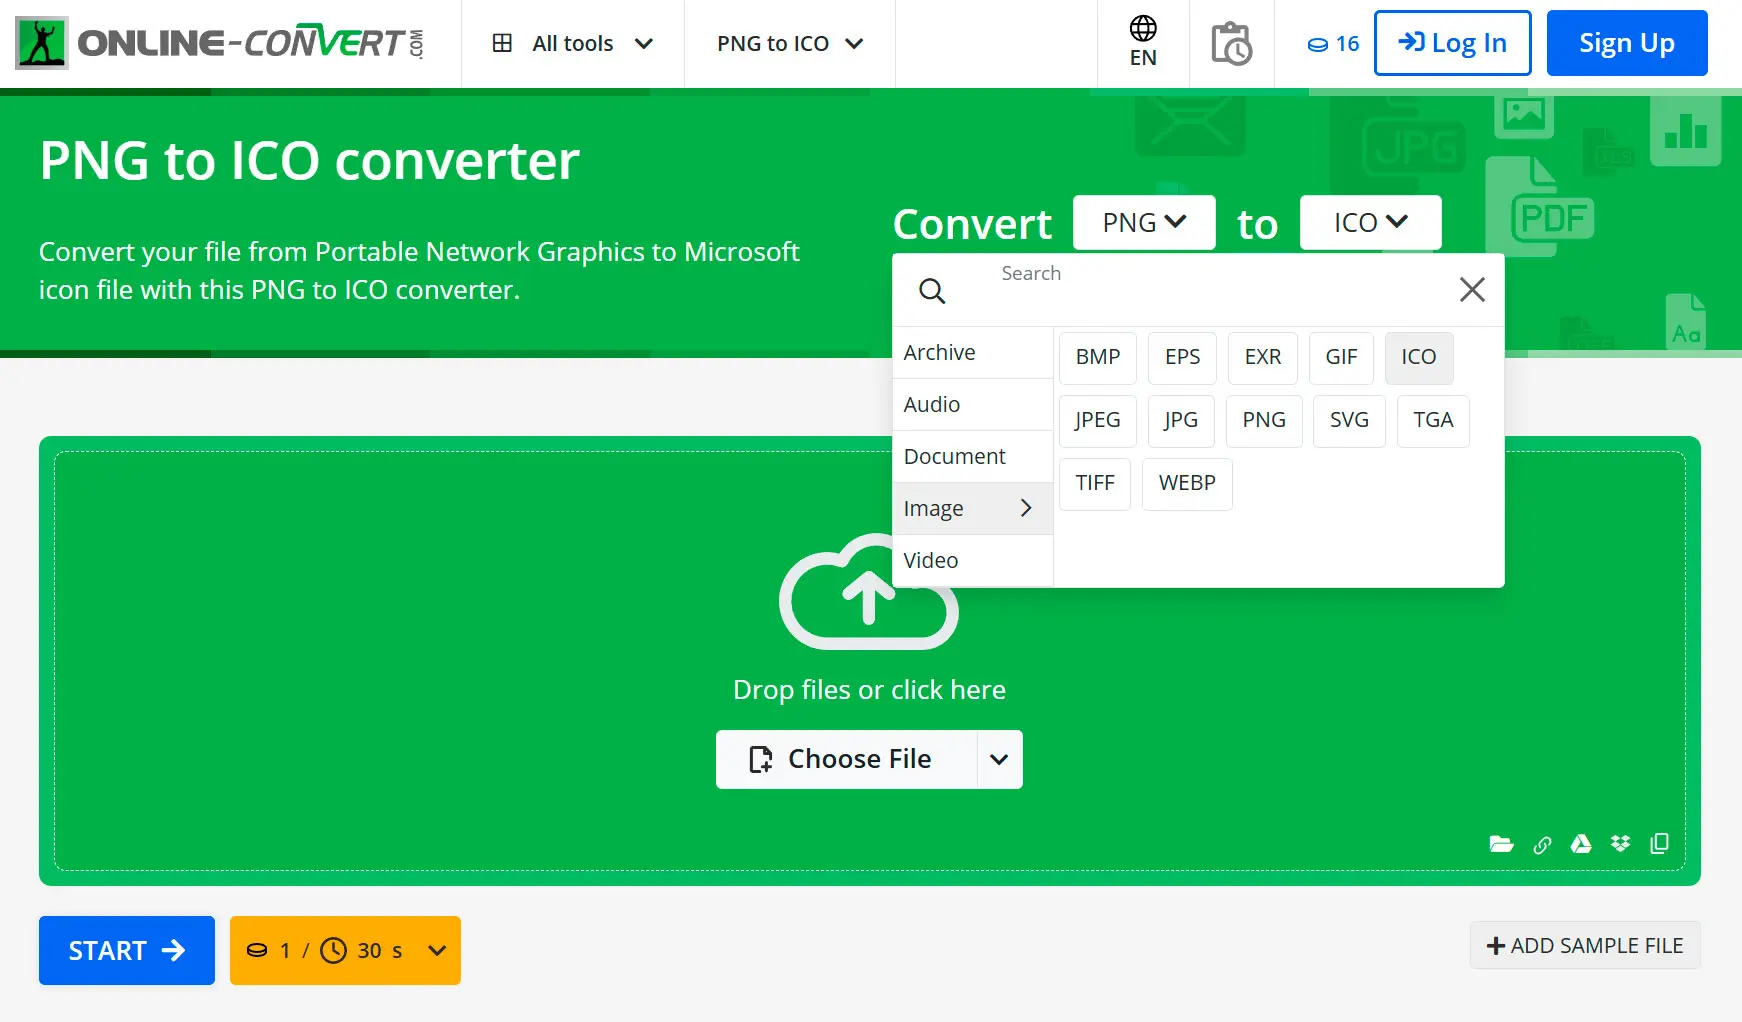Open files from Google Drive
Viewport: 1742px width, 1022px height.
(x=1581, y=844)
